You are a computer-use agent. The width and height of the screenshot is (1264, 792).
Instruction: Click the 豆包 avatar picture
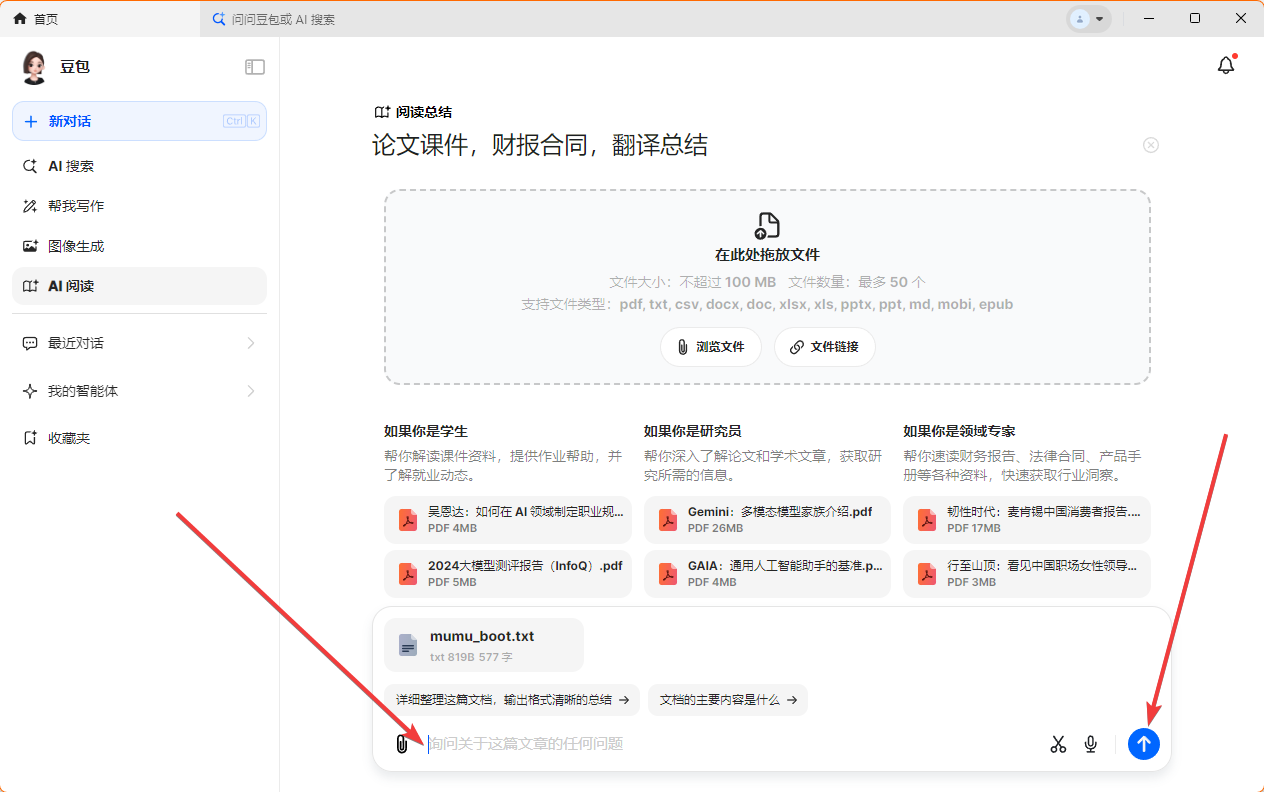tap(34, 67)
